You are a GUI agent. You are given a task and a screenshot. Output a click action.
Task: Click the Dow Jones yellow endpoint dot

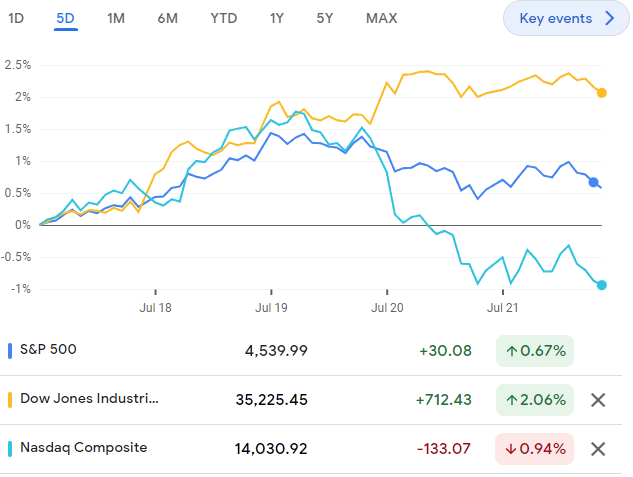pos(602,93)
